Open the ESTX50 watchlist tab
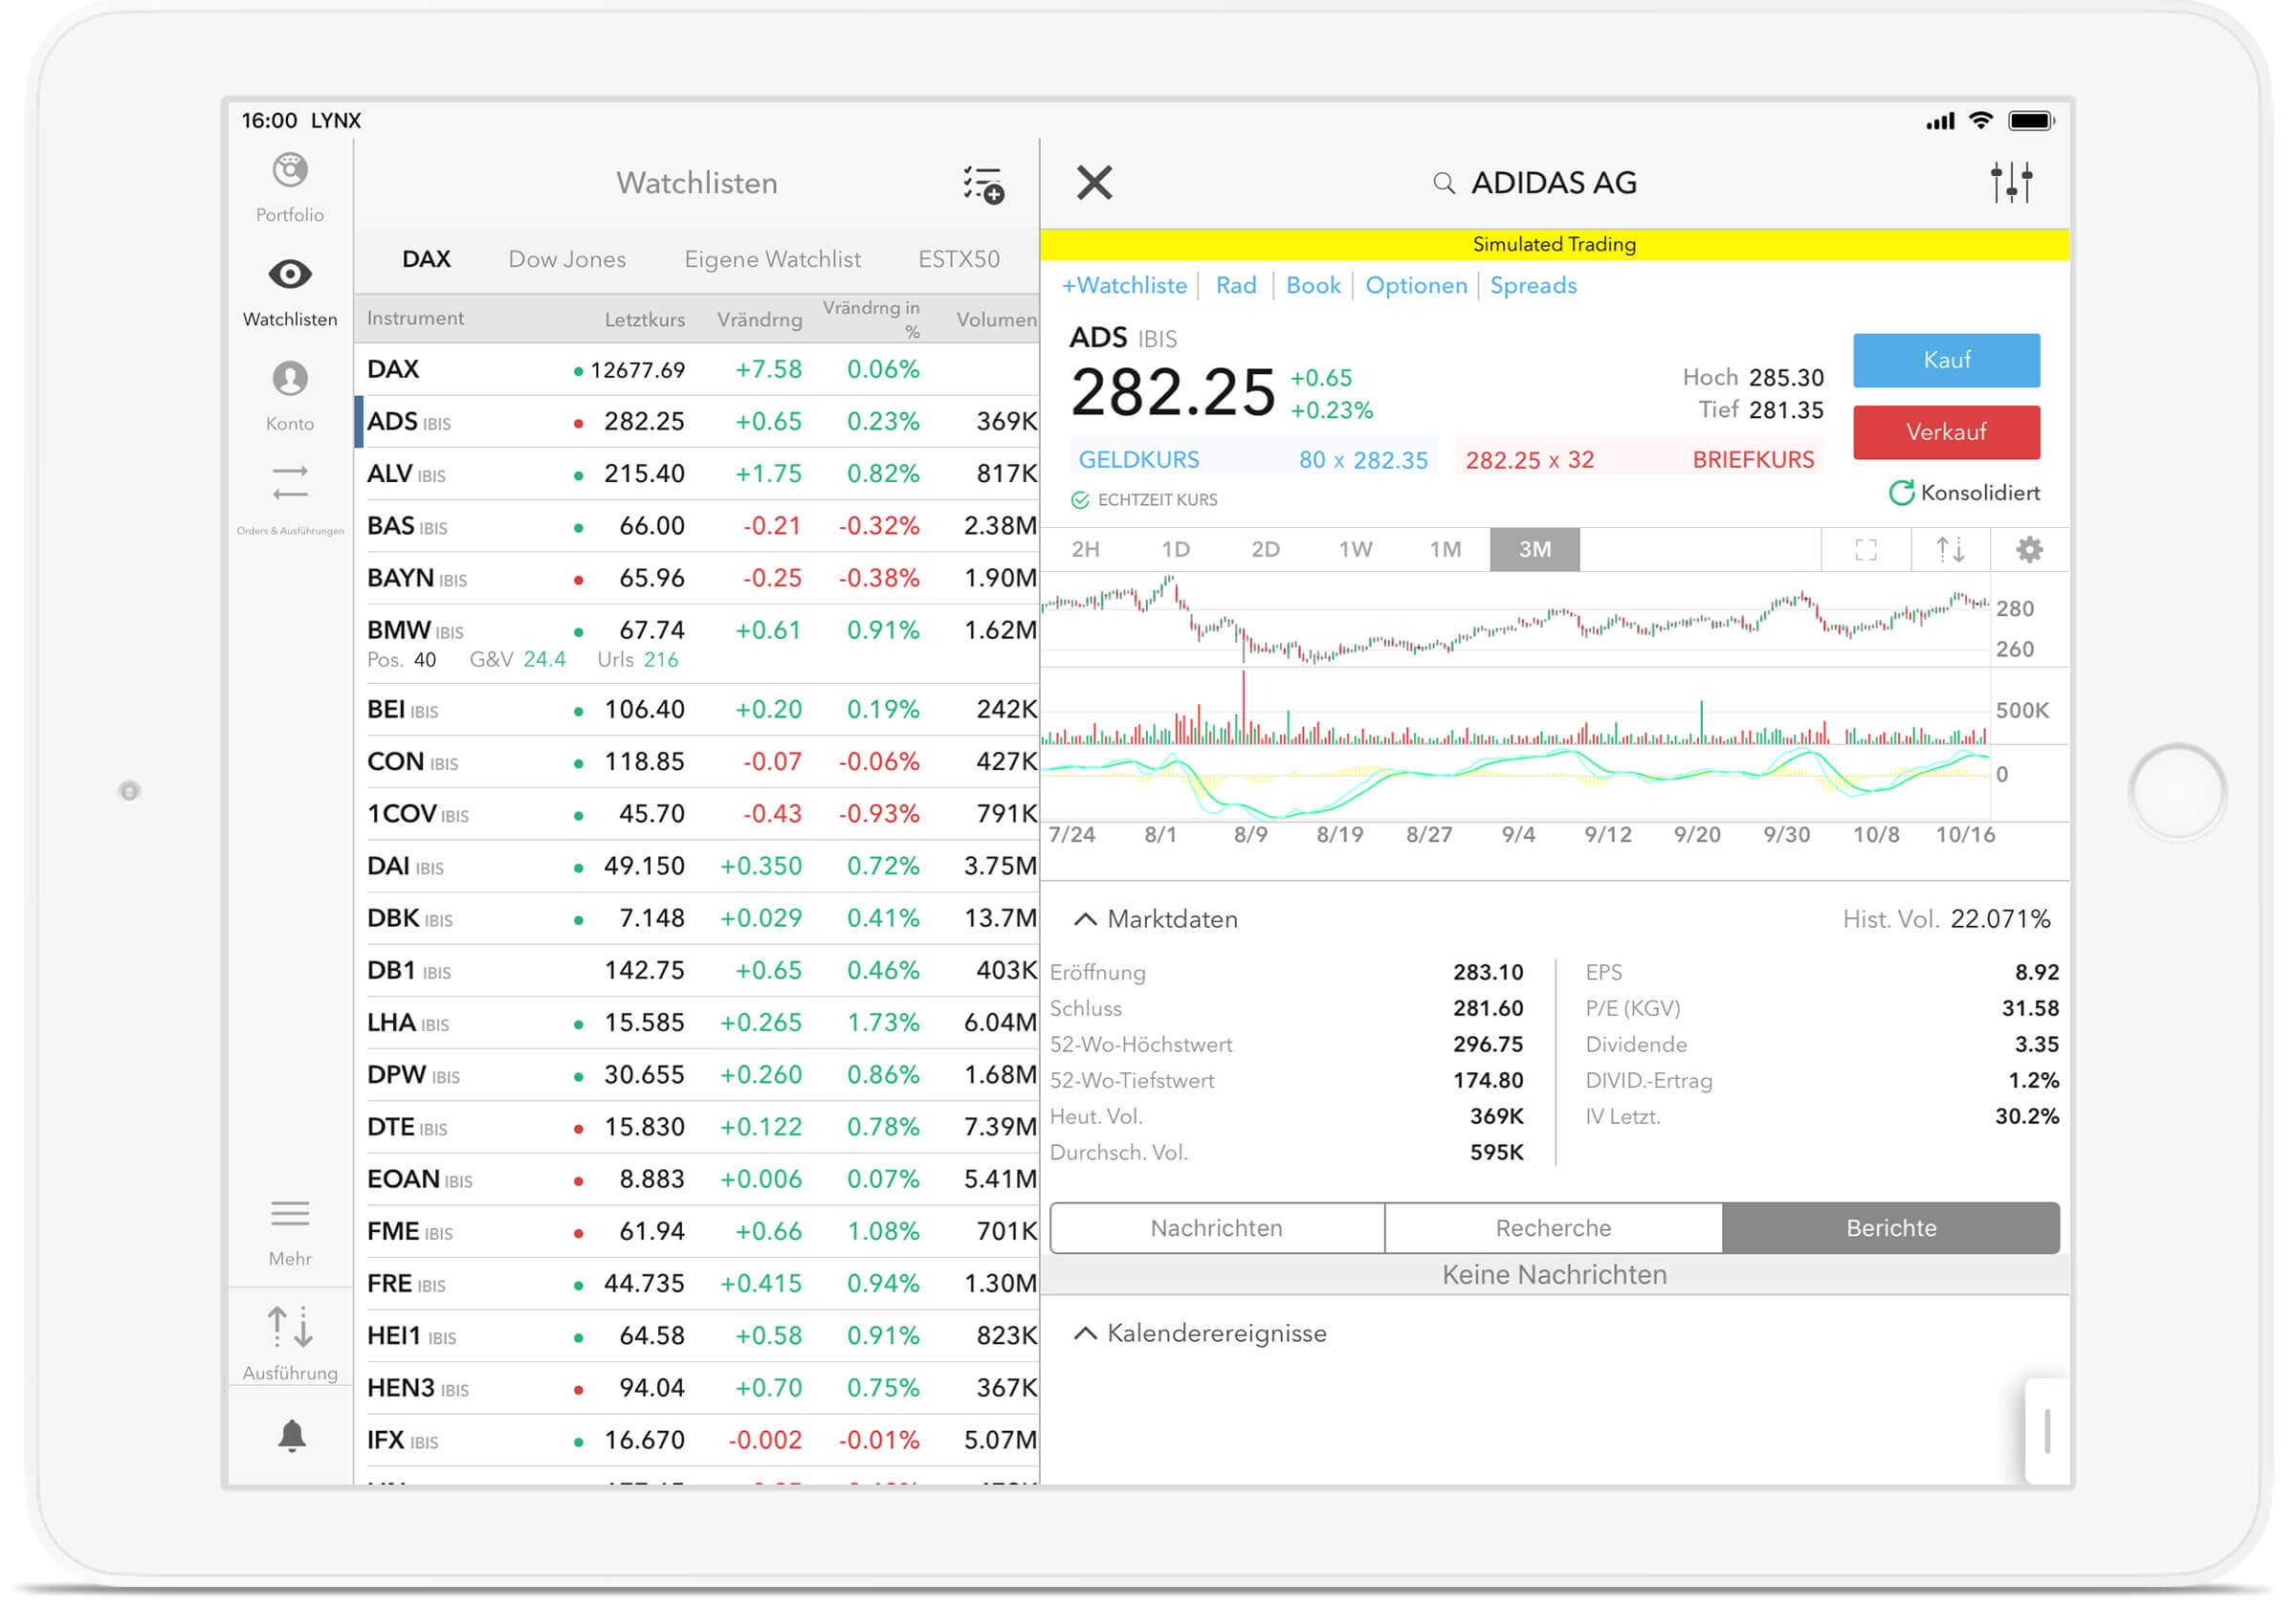This screenshot has height=1607, width=2296. point(958,260)
